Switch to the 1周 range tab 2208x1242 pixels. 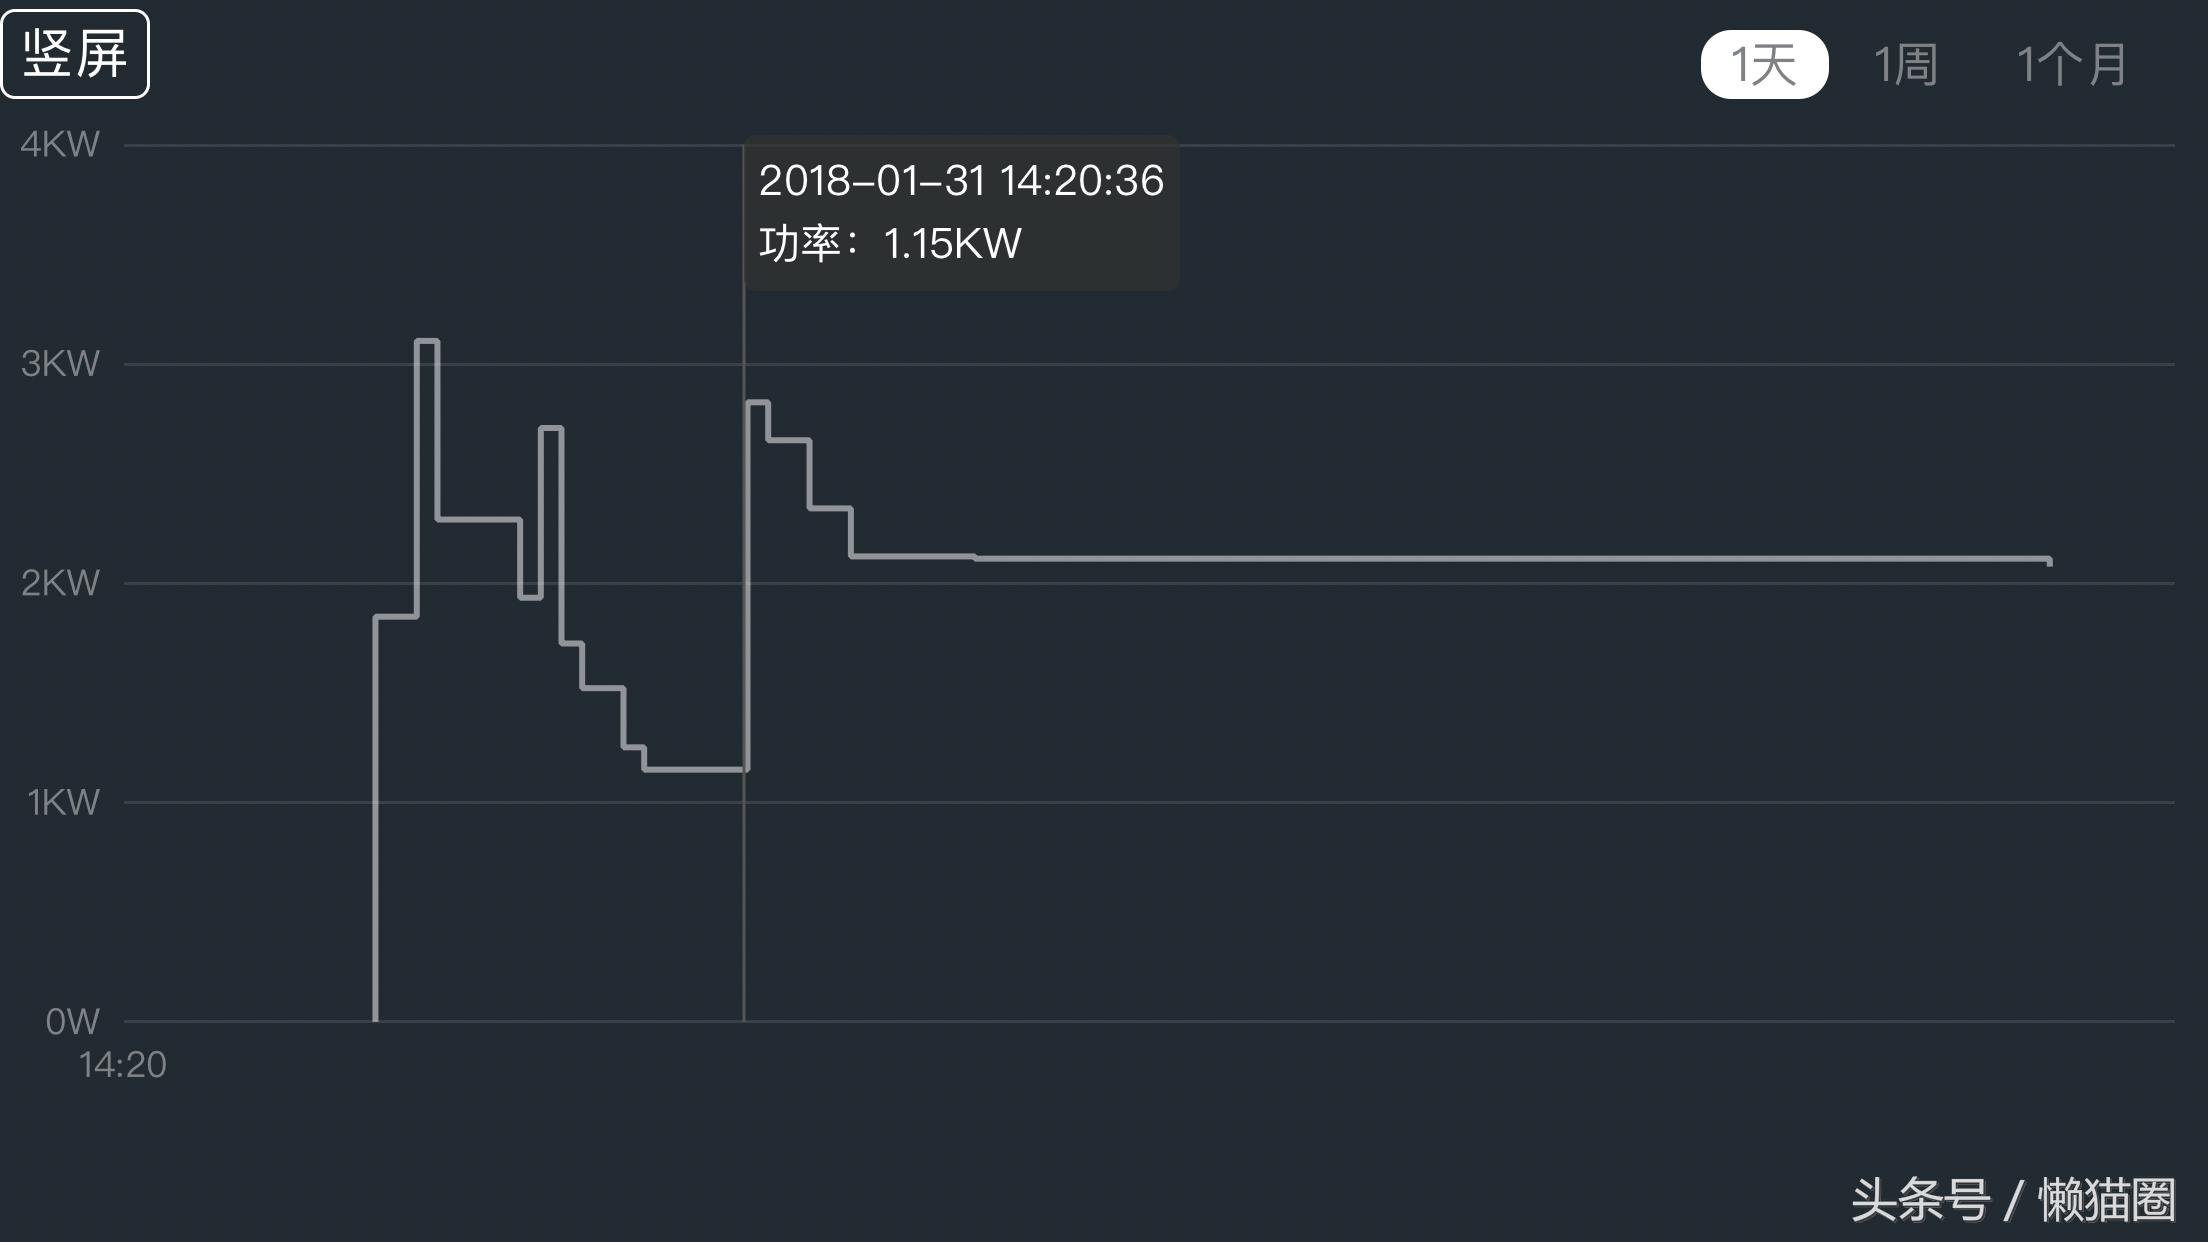pyautogui.click(x=1905, y=65)
